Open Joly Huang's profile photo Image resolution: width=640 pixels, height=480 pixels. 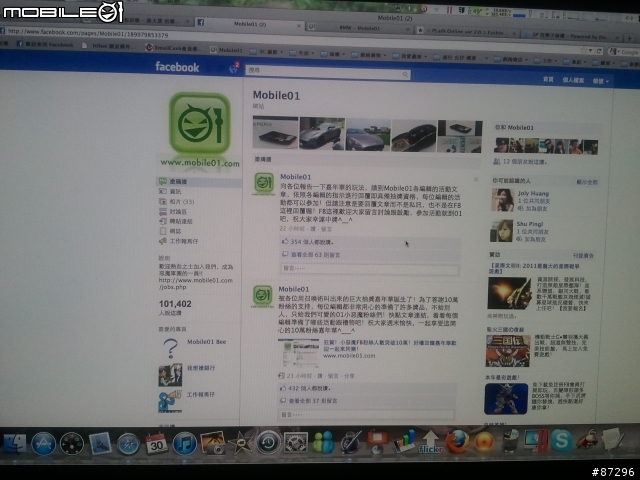tap(502, 200)
